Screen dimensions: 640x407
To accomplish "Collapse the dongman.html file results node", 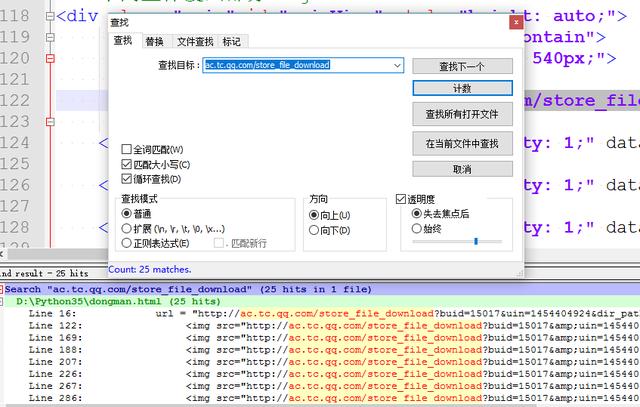I will [x=3, y=301].
